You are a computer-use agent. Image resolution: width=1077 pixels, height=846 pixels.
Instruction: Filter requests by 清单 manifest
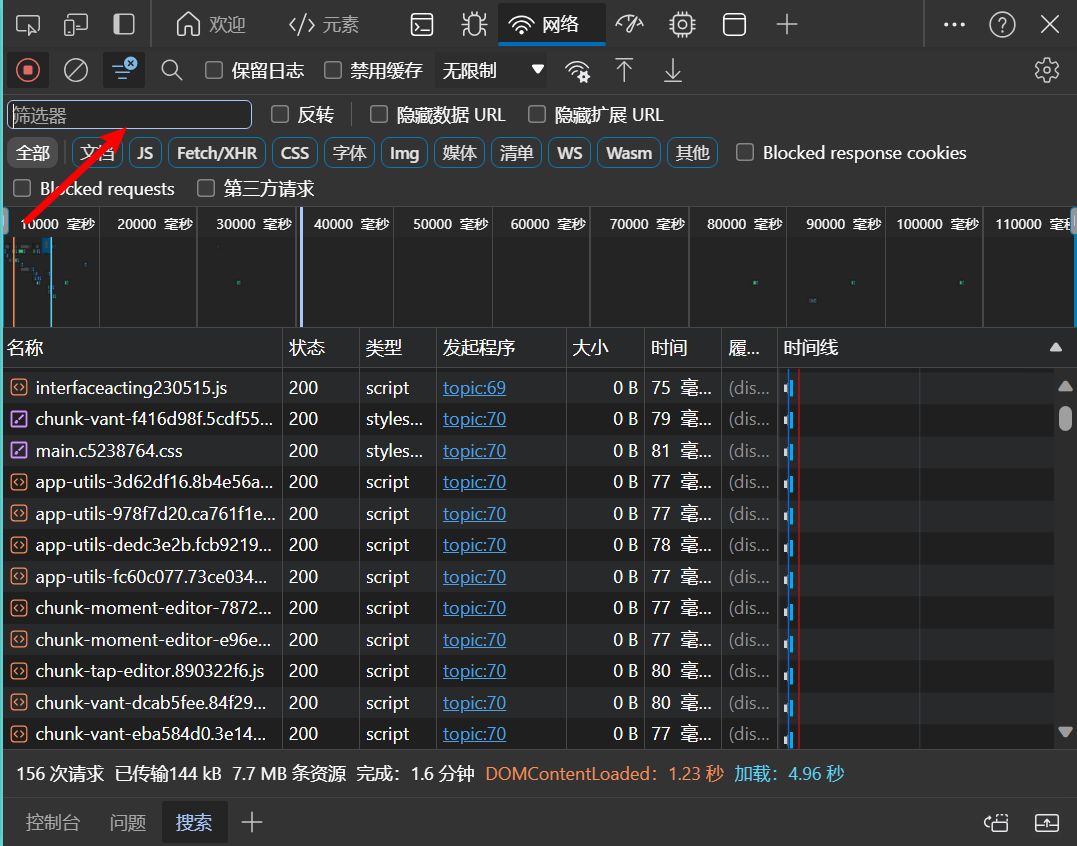pyautogui.click(x=517, y=152)
